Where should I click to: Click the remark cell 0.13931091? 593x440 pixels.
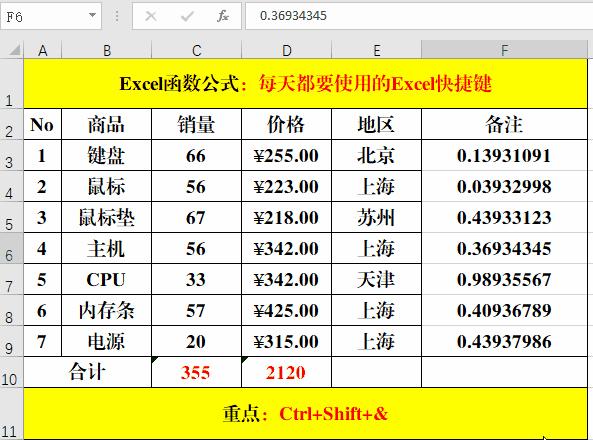pyautogui.click(x=505, y=155)
